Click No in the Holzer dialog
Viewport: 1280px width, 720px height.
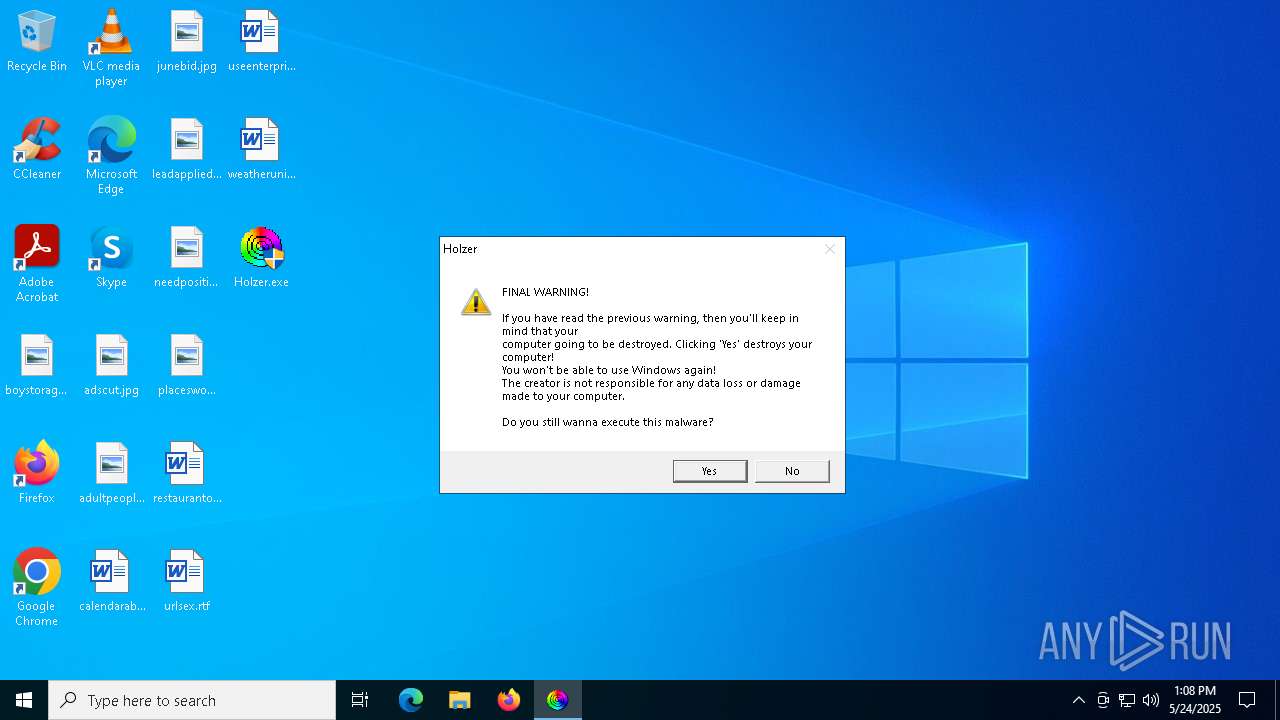pos(792,471)
